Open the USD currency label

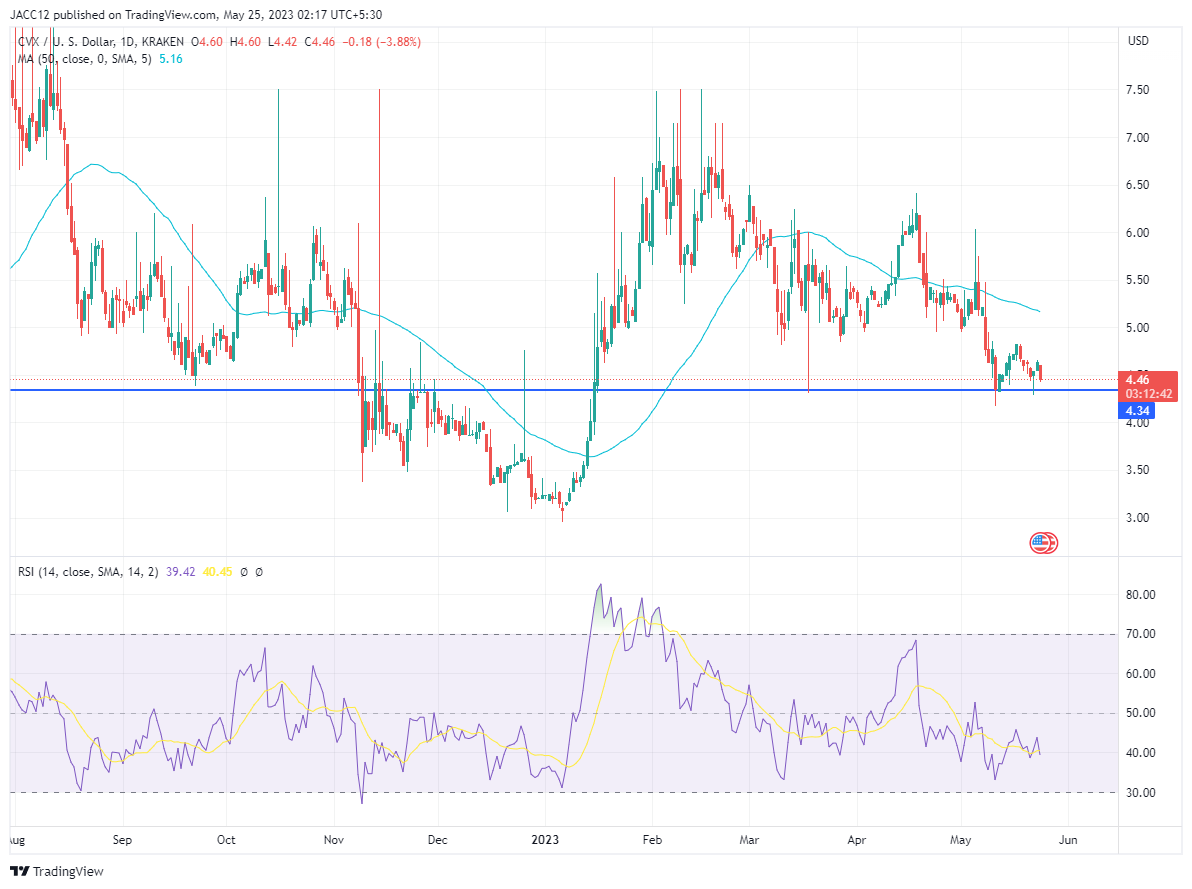[1138, 41]
